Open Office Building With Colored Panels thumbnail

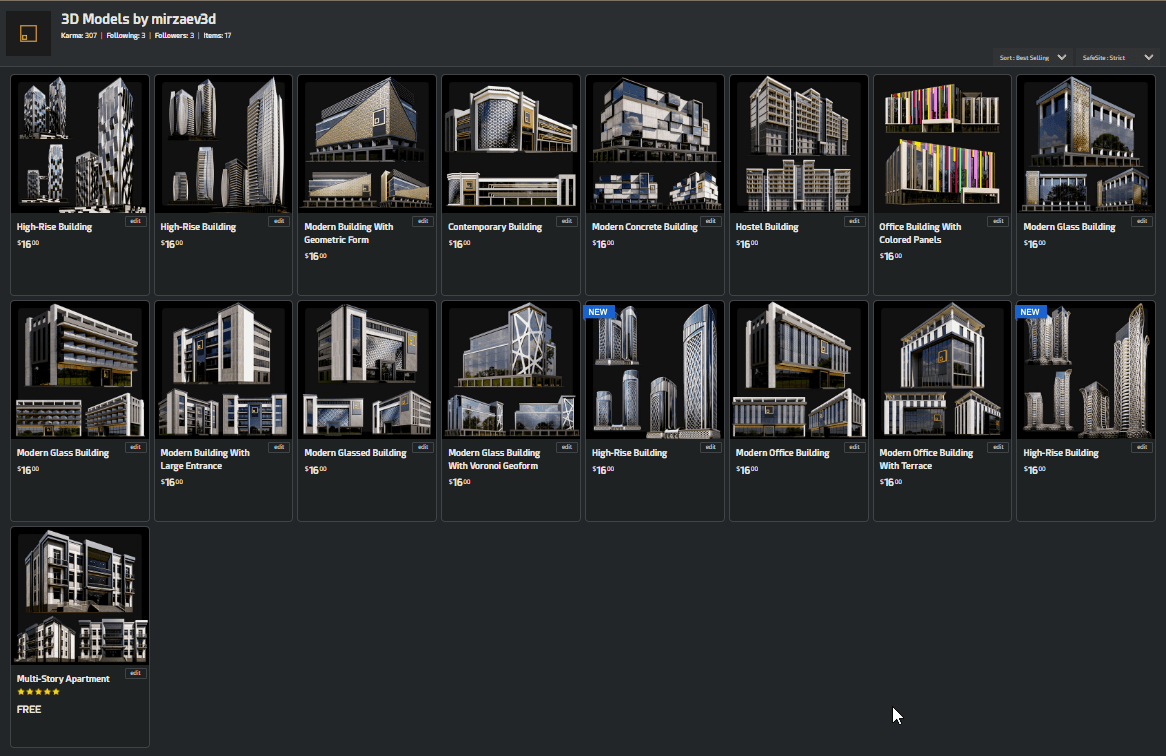[x=942, y=143]
